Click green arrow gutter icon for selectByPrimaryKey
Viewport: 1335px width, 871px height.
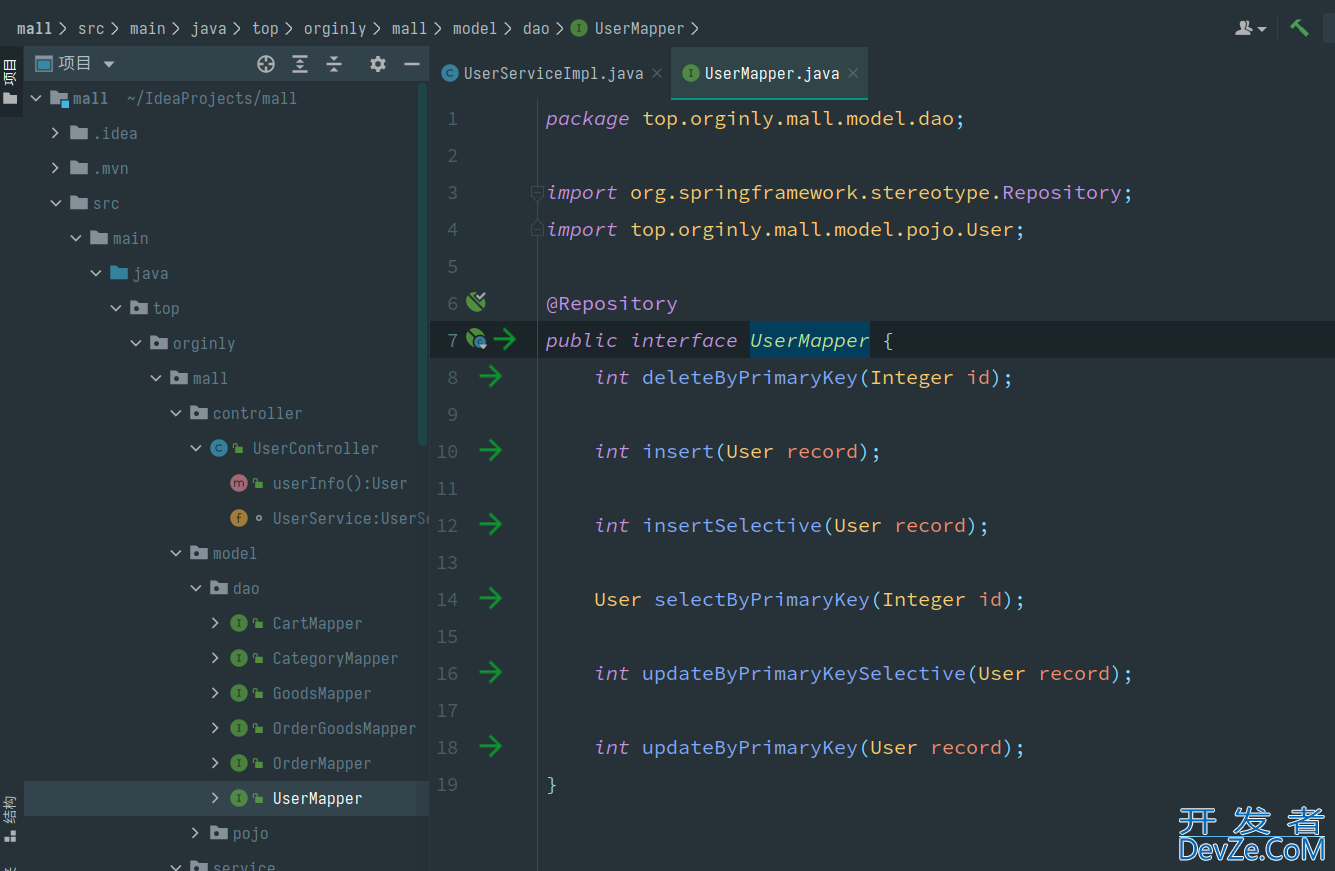(490, 599)
